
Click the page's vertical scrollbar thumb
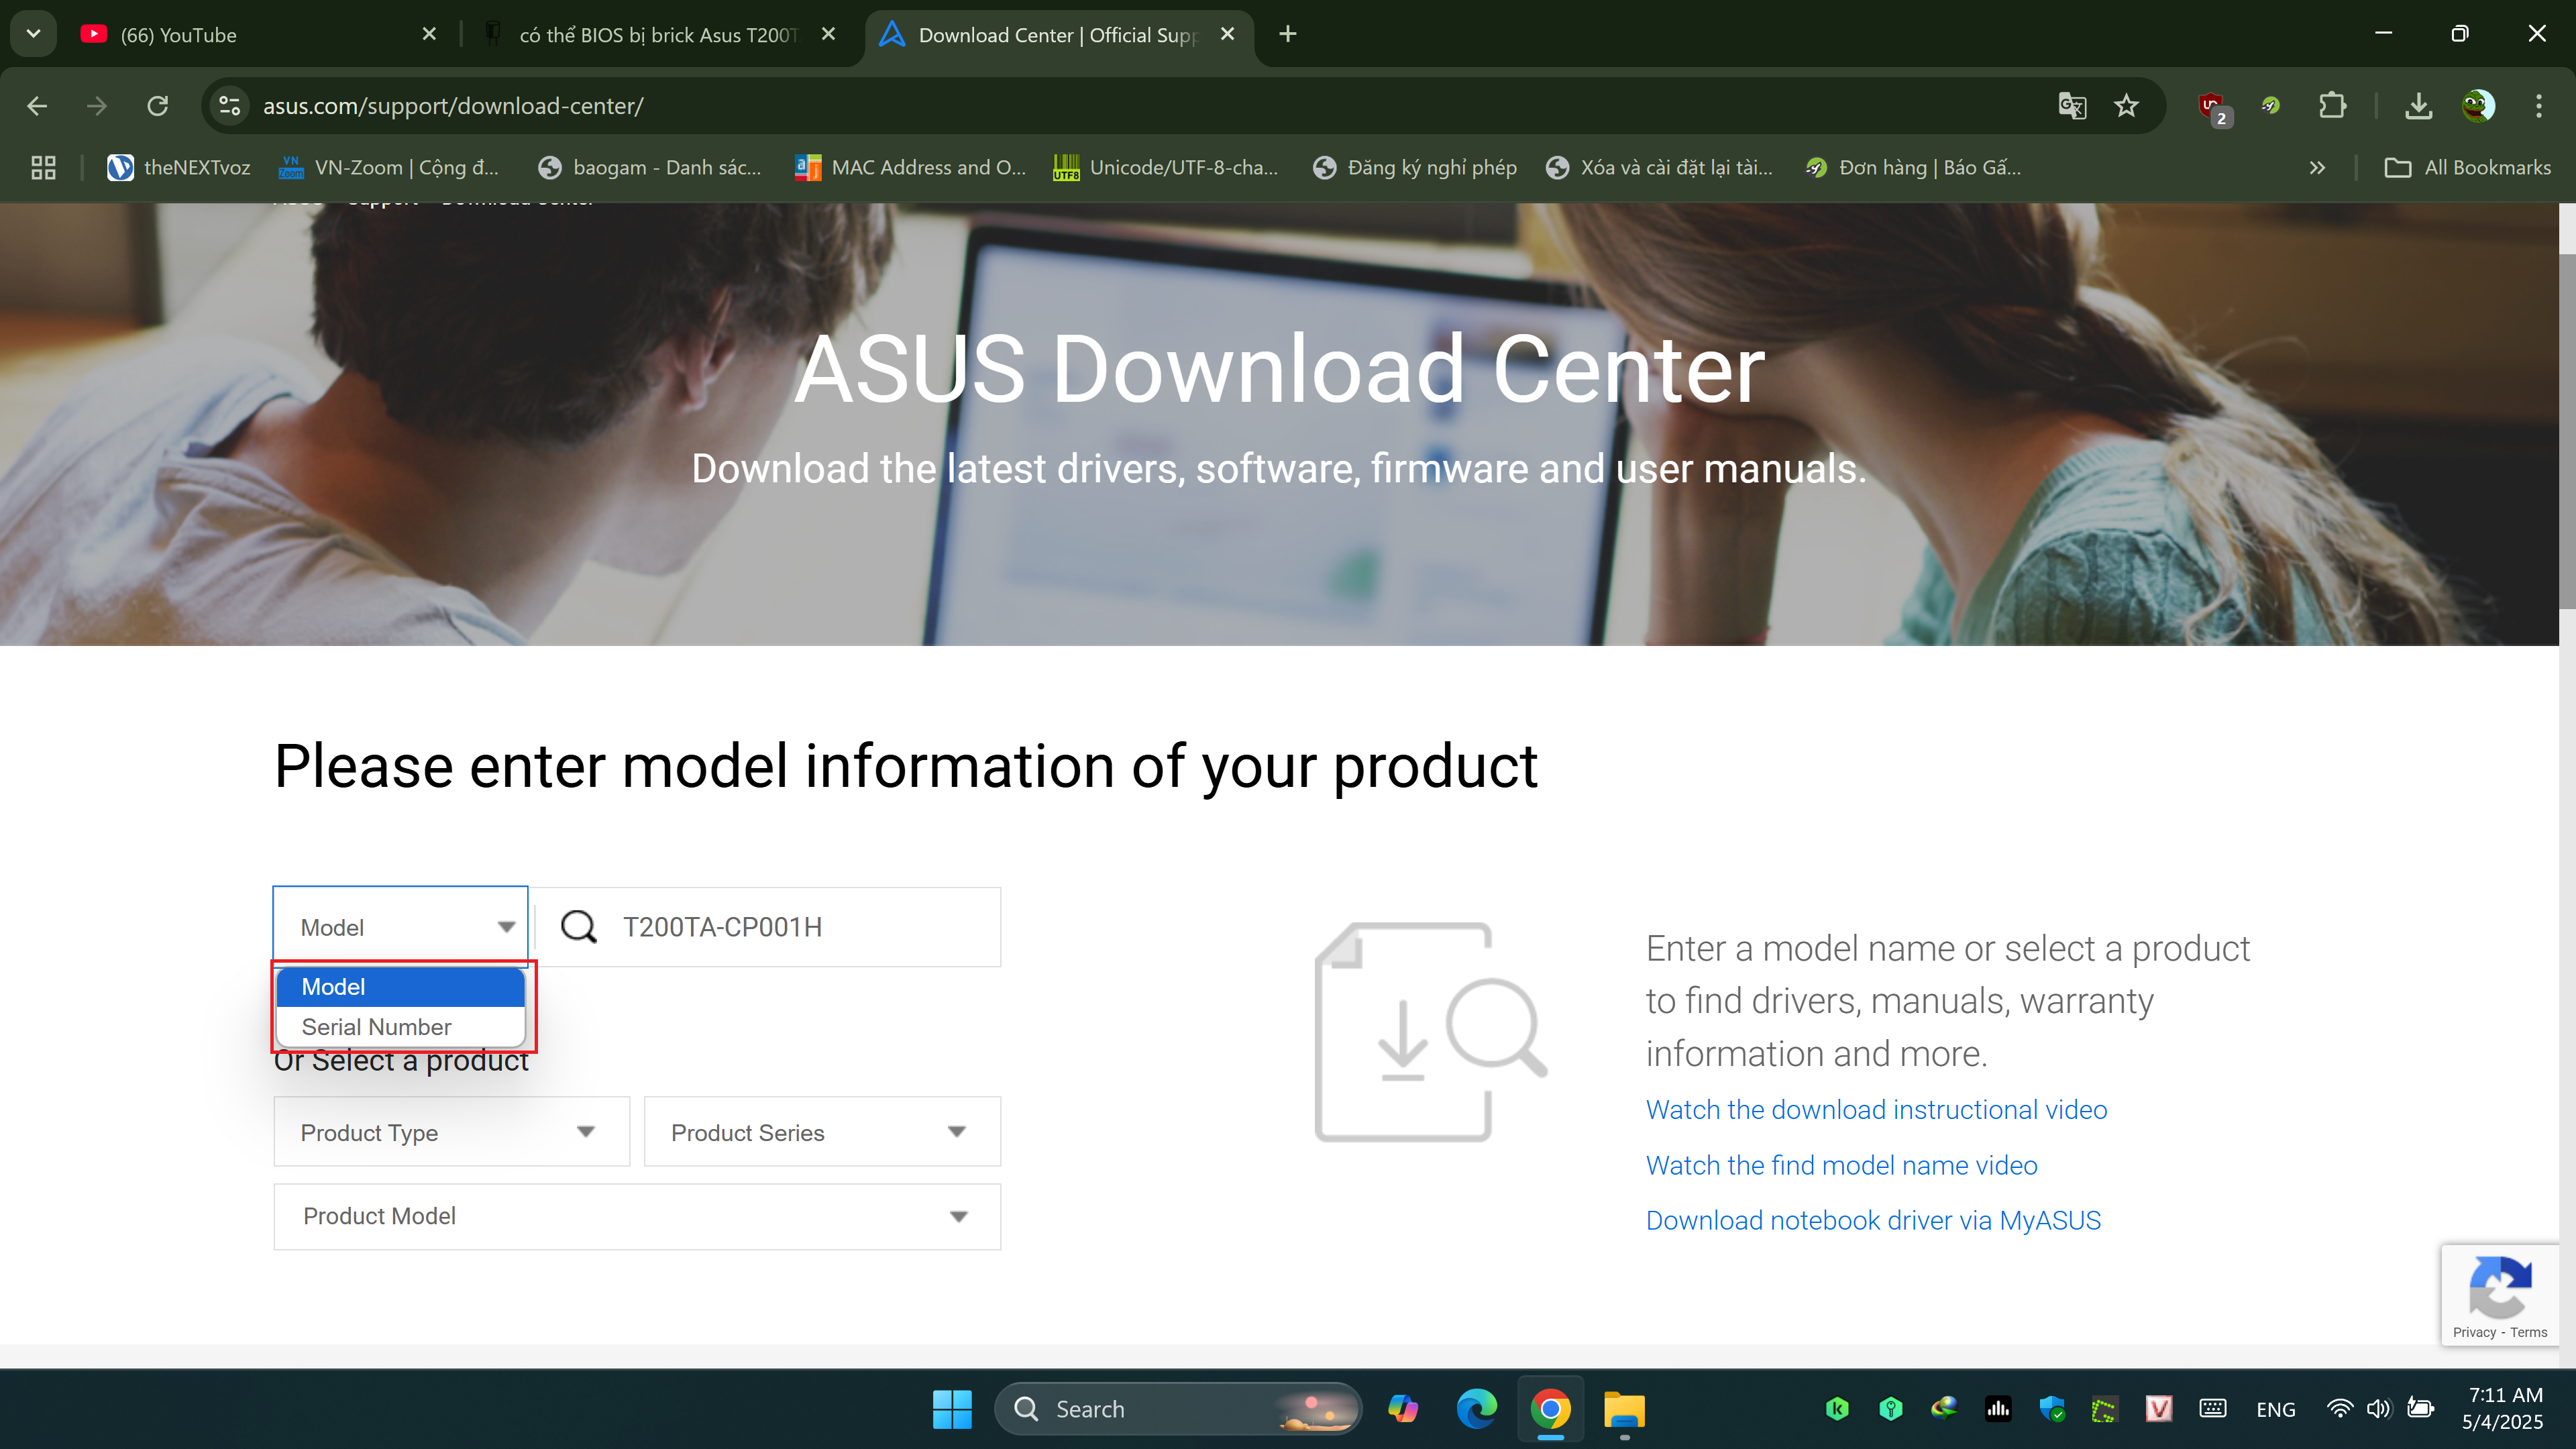click(2566, 430)
